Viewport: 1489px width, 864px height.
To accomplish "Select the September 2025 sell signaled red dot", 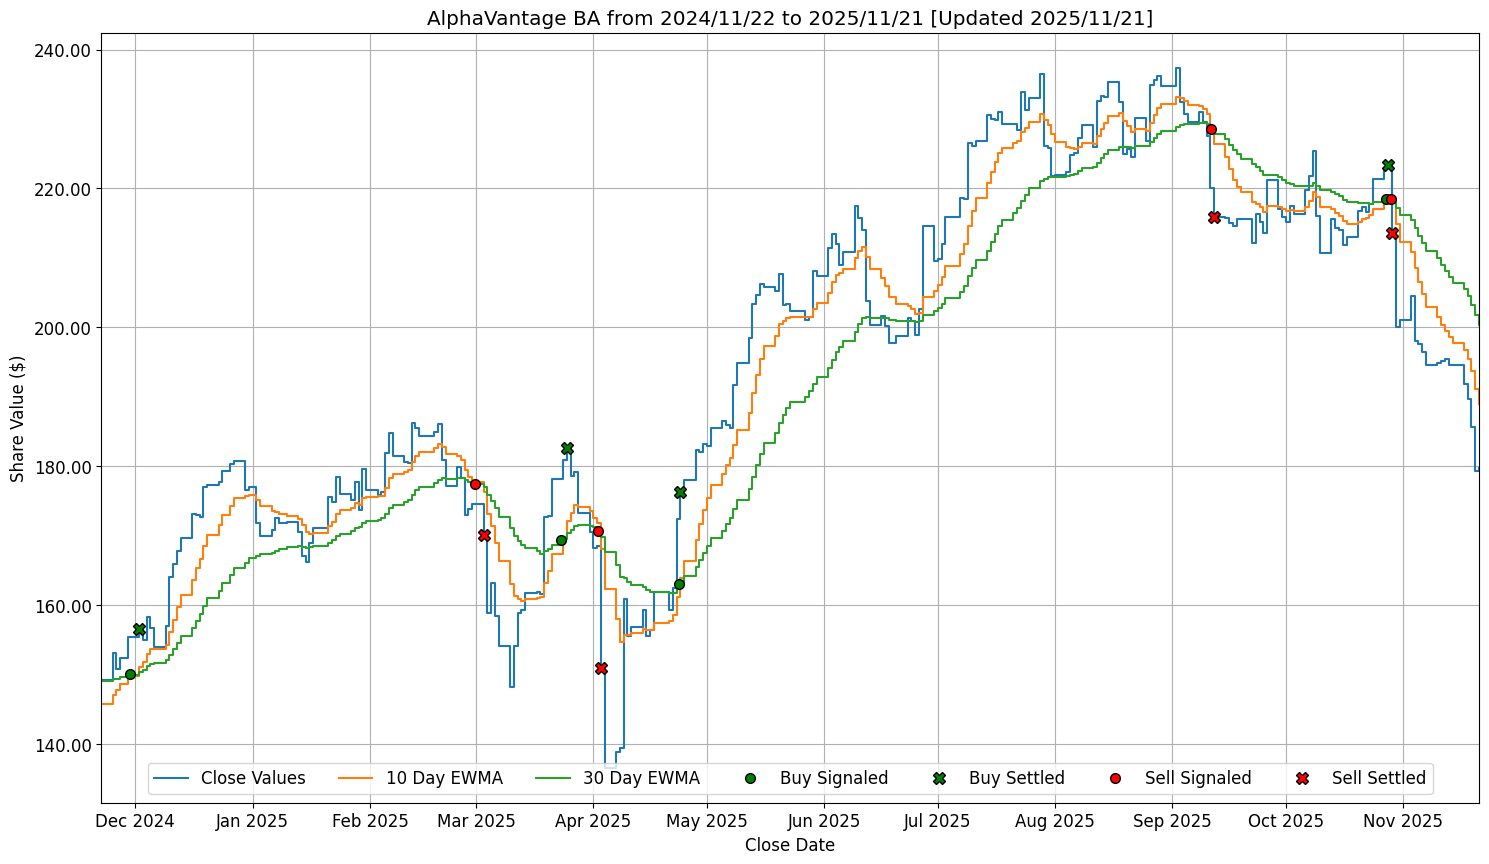I will click(1211, 129).
